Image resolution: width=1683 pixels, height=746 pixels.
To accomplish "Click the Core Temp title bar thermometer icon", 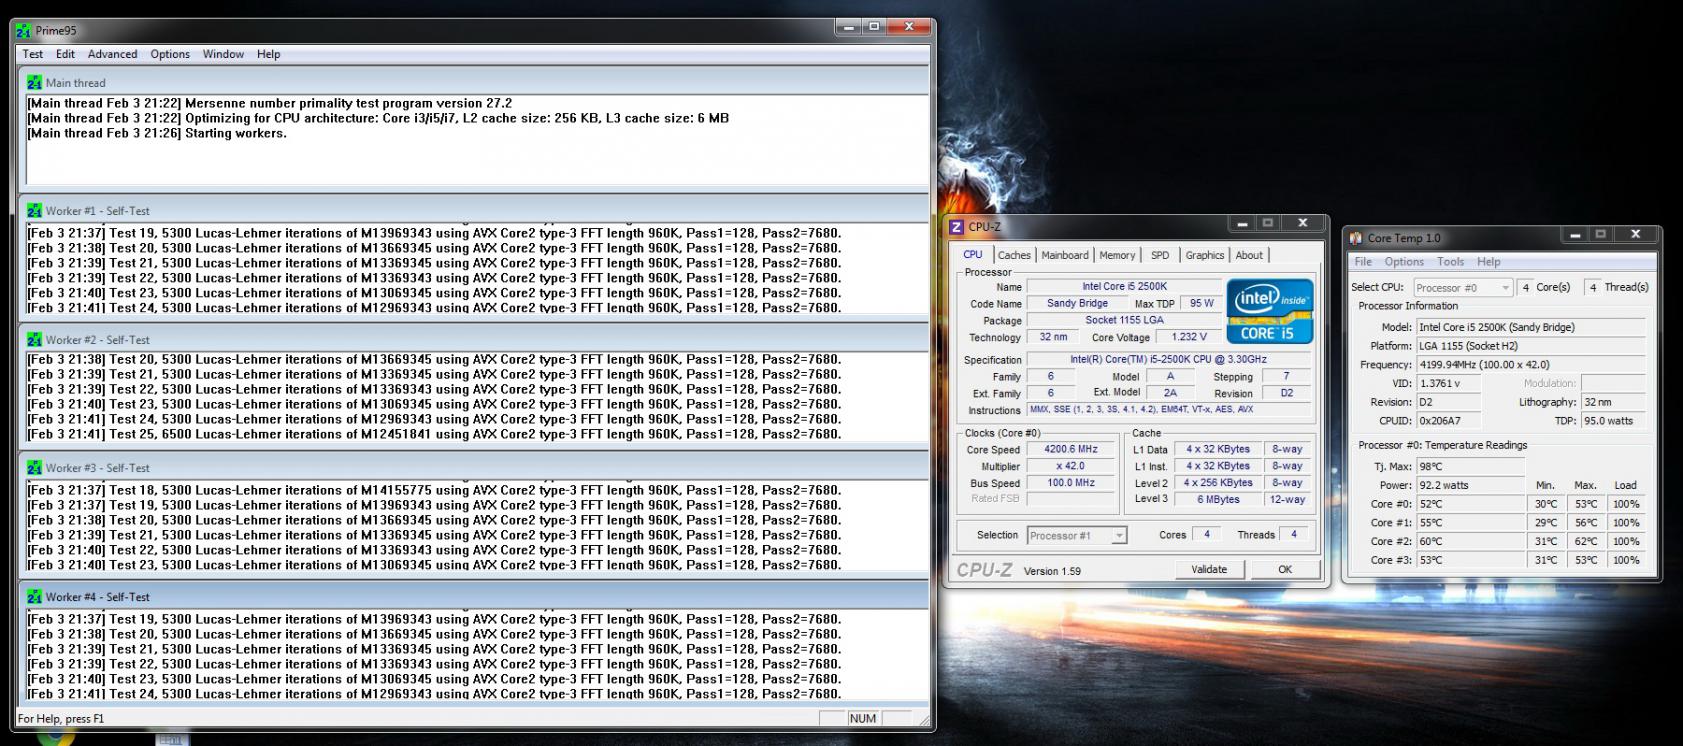I will (1356, 238).
